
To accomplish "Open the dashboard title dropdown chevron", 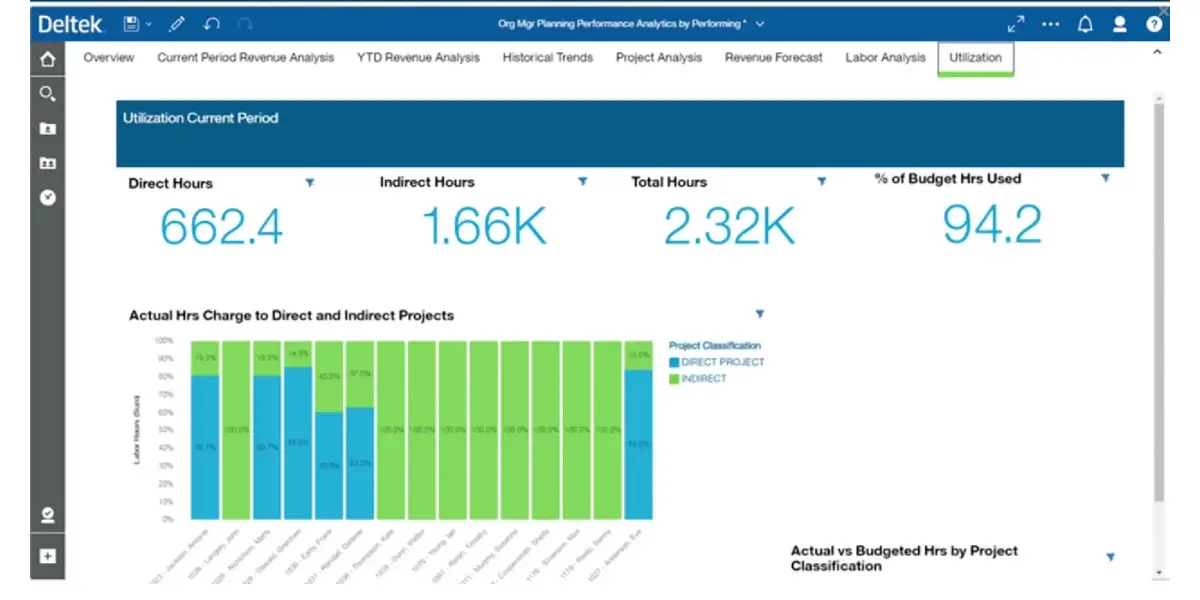I will pos(760,23).
